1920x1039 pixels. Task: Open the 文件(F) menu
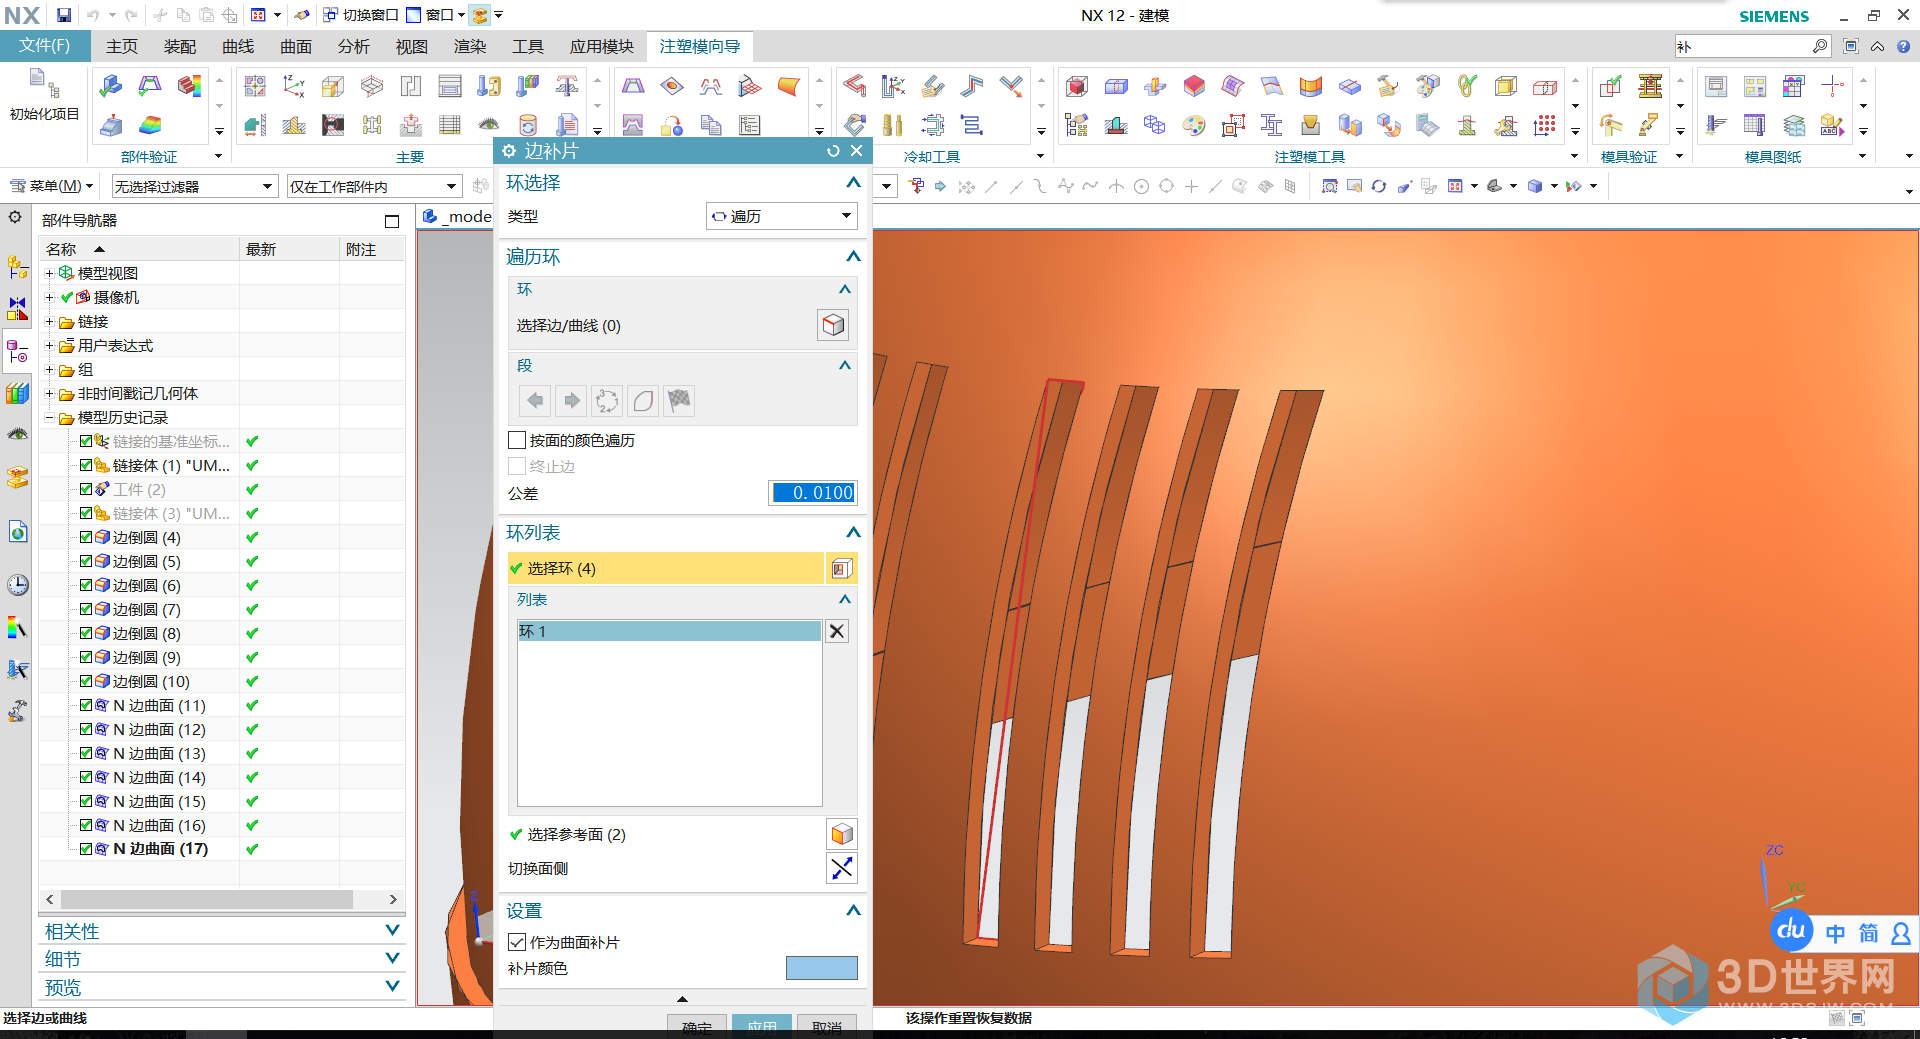[x=45, y=46]
